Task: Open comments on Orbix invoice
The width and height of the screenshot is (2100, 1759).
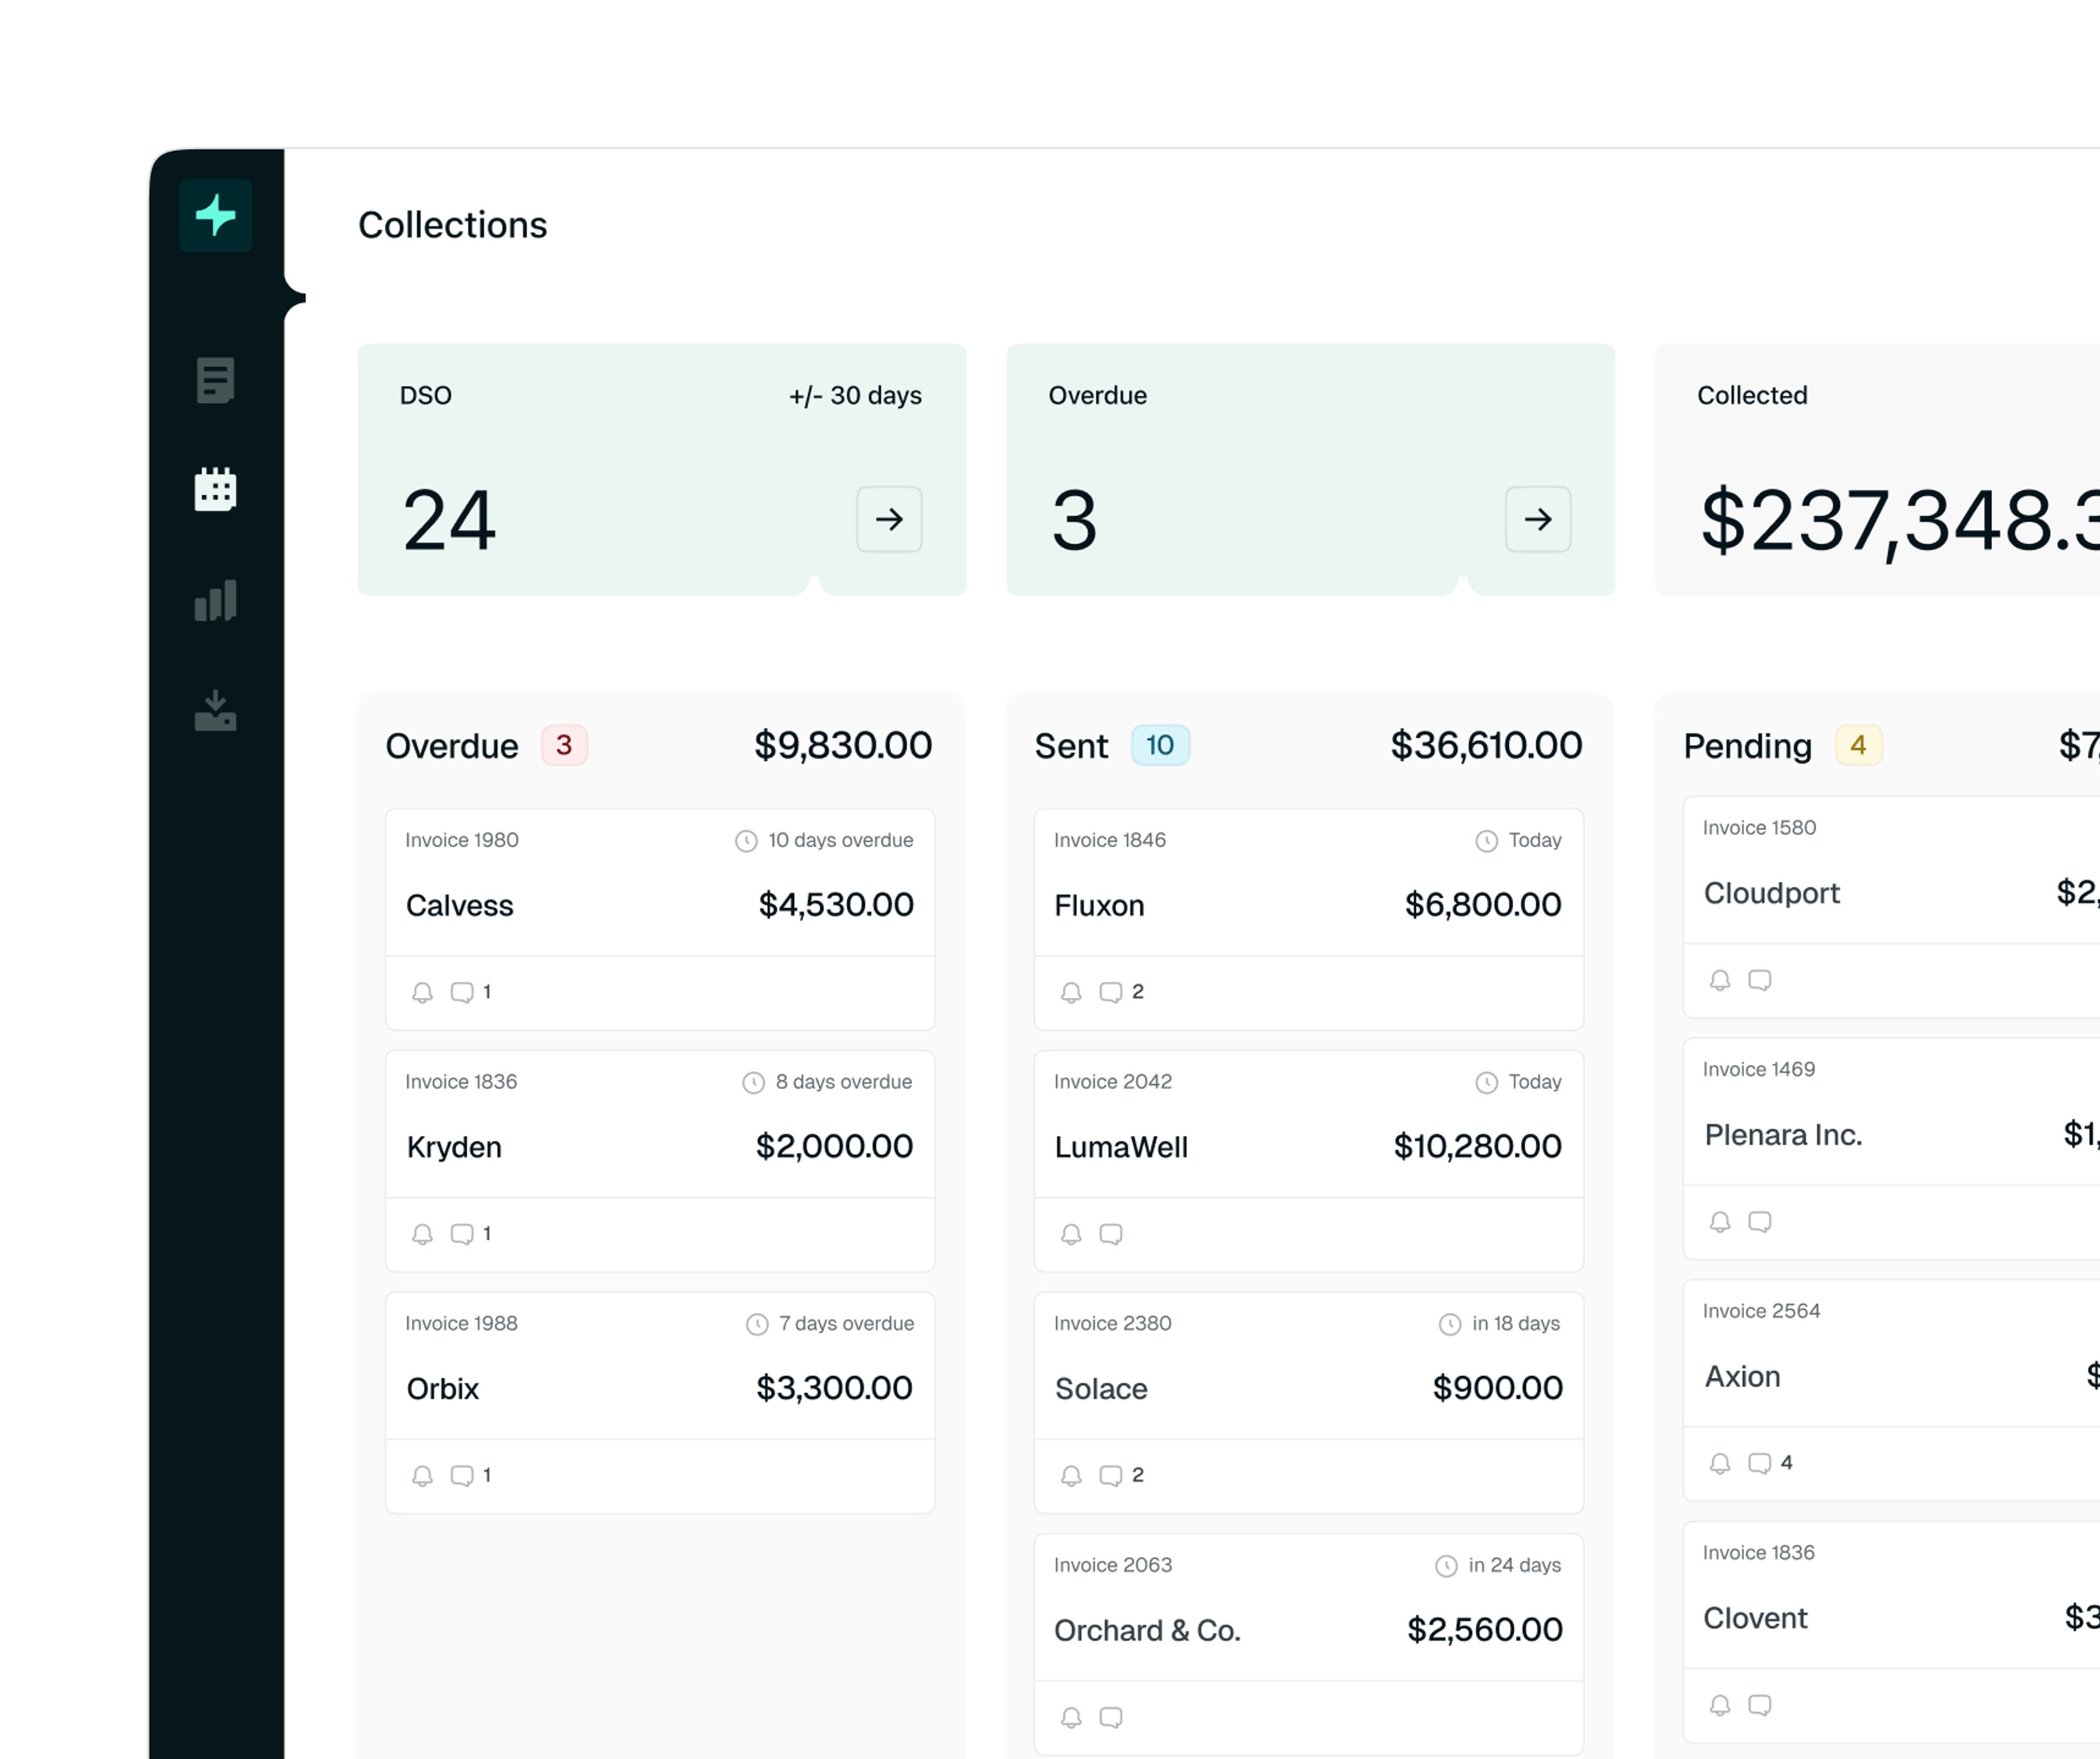Action: point(462,1476)
